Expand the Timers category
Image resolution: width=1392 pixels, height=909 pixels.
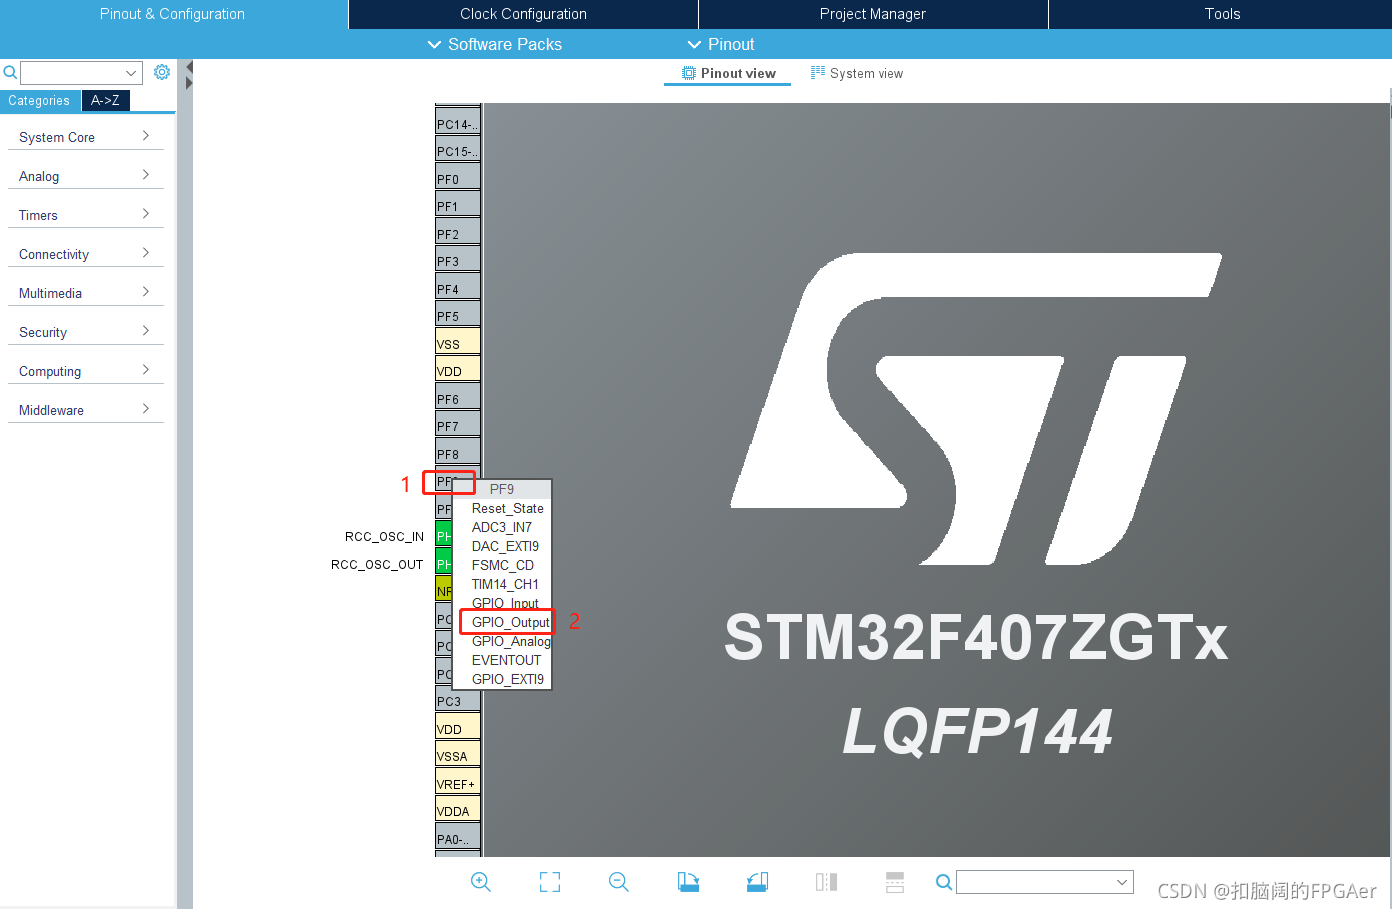(x=85, y=215)
